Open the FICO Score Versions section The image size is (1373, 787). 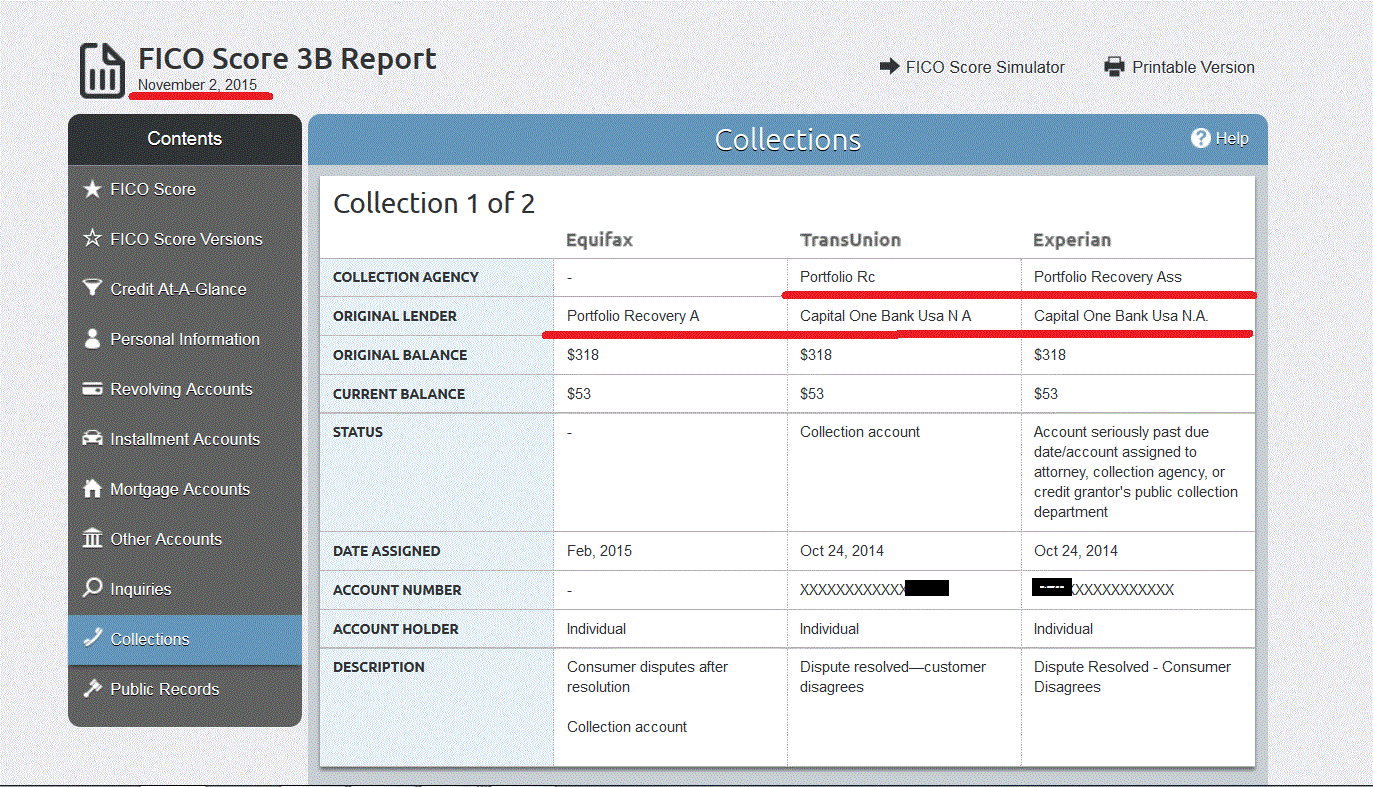pos(185,239)
